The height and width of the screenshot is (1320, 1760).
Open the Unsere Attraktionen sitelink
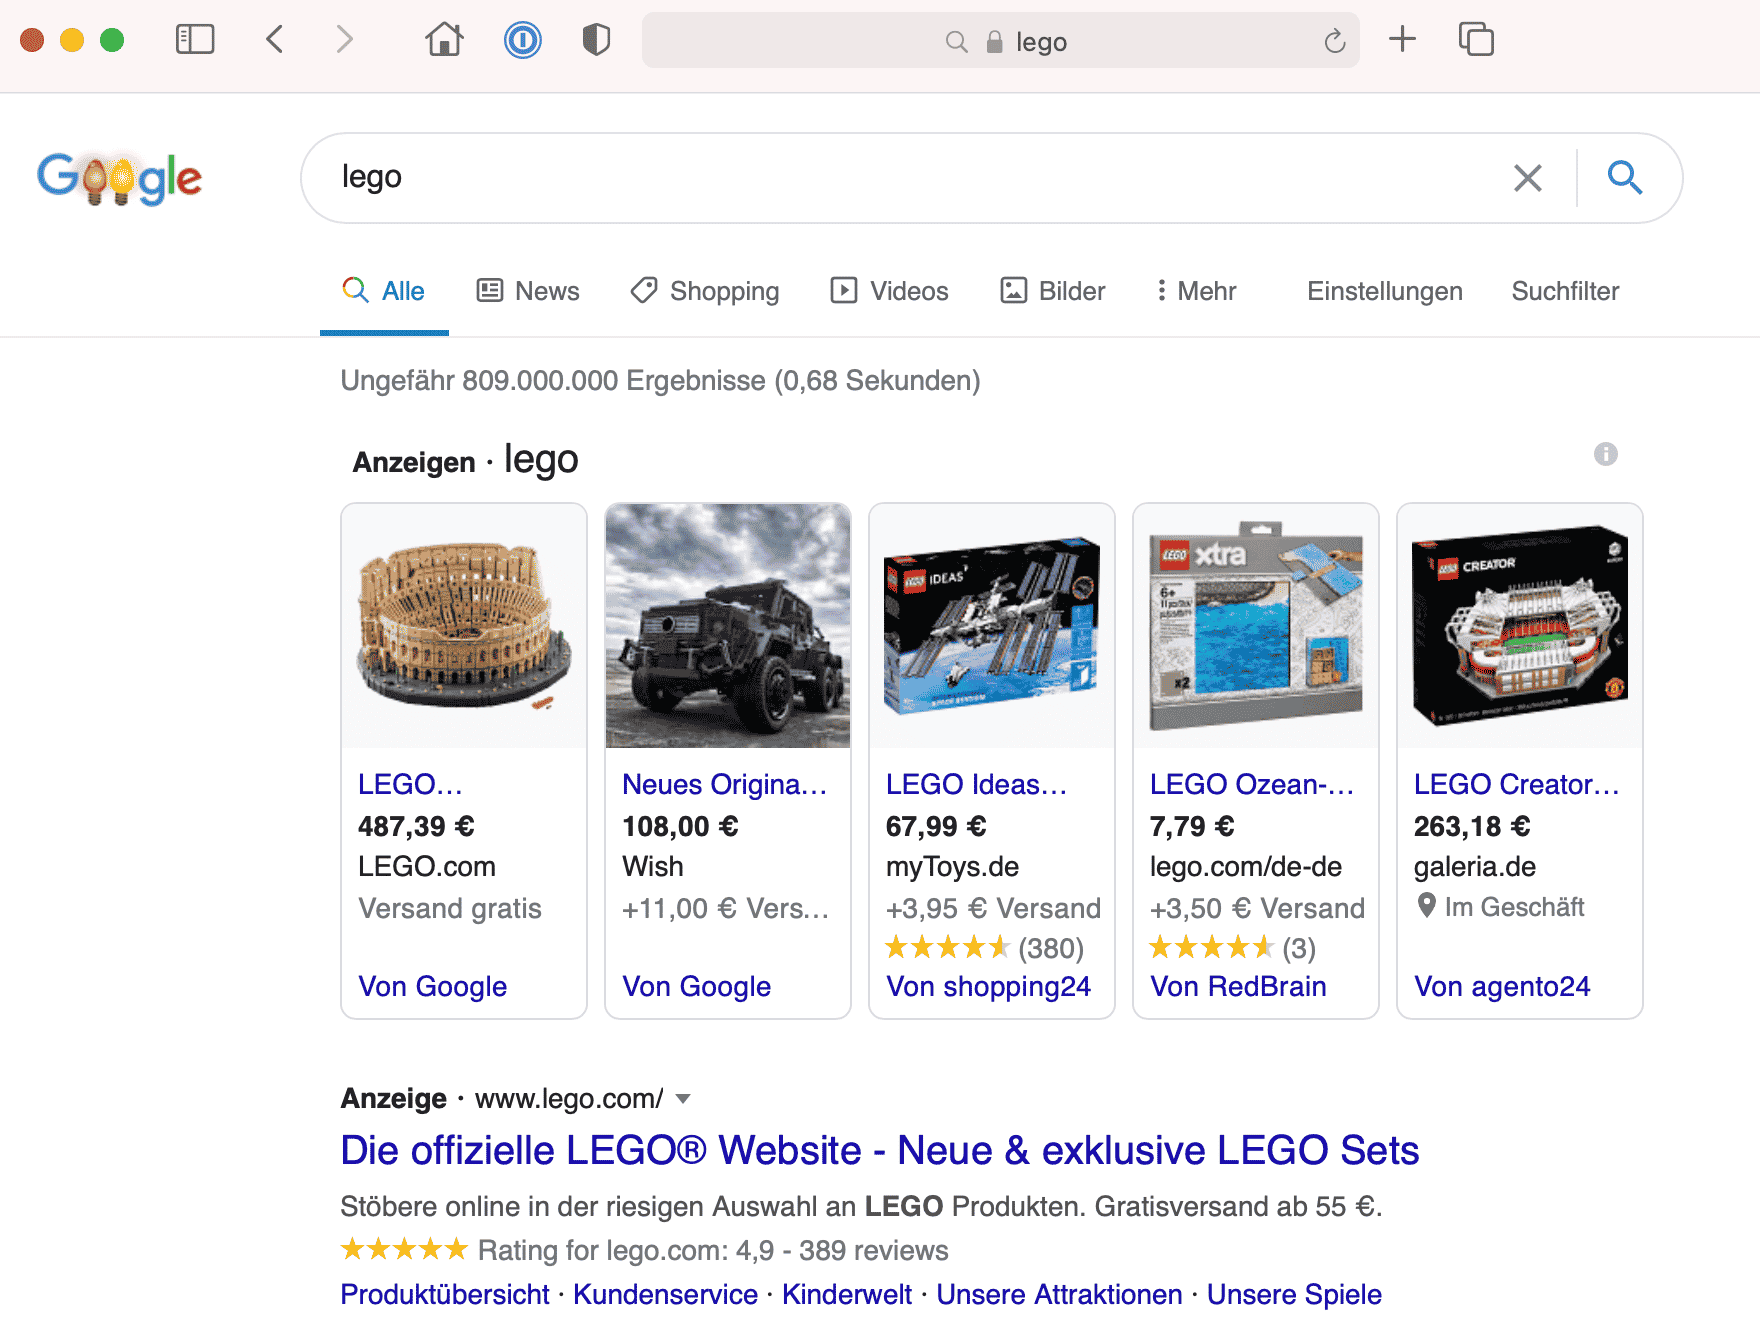click(x=1059, y=1294)
